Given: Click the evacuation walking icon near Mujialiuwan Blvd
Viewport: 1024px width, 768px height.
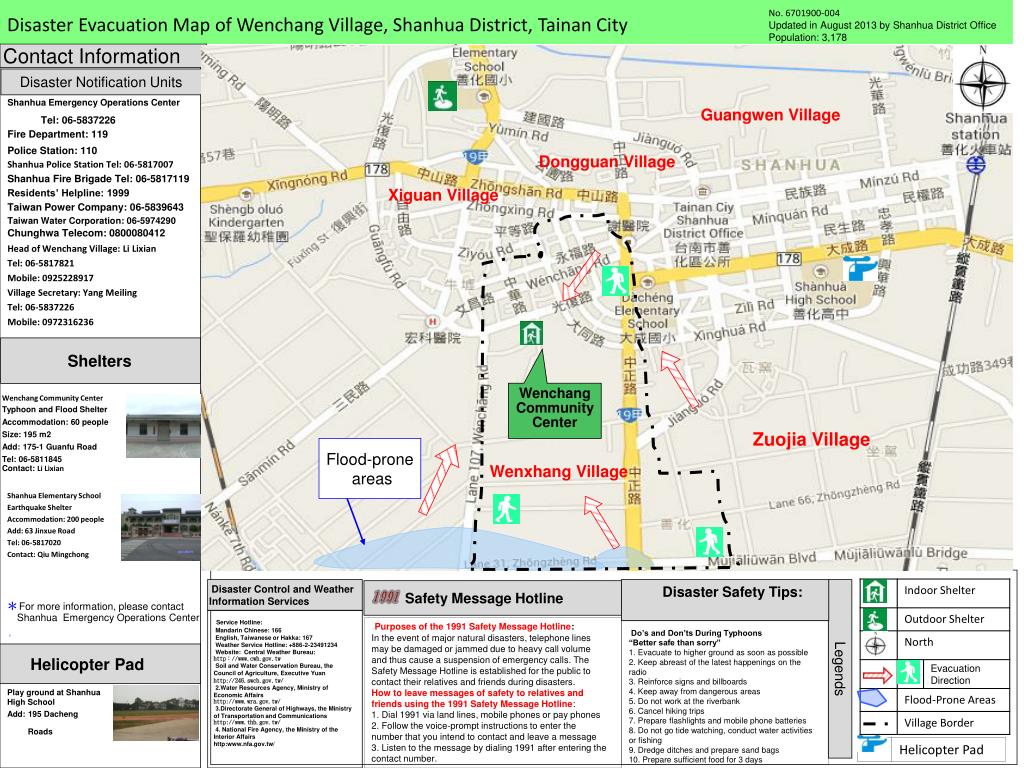Looking at the screenshot, I should [x=709, y=542].
